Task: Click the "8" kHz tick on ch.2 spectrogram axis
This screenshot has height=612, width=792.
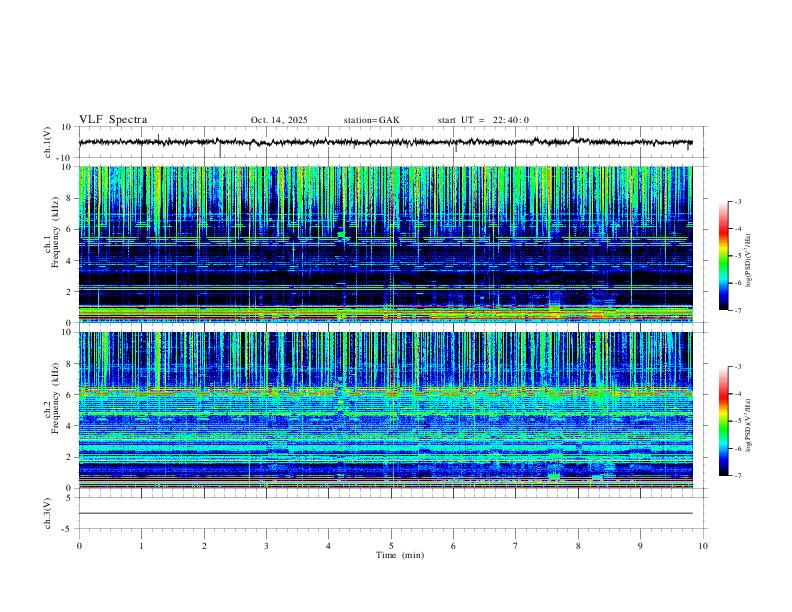Action: click(69, 364)
